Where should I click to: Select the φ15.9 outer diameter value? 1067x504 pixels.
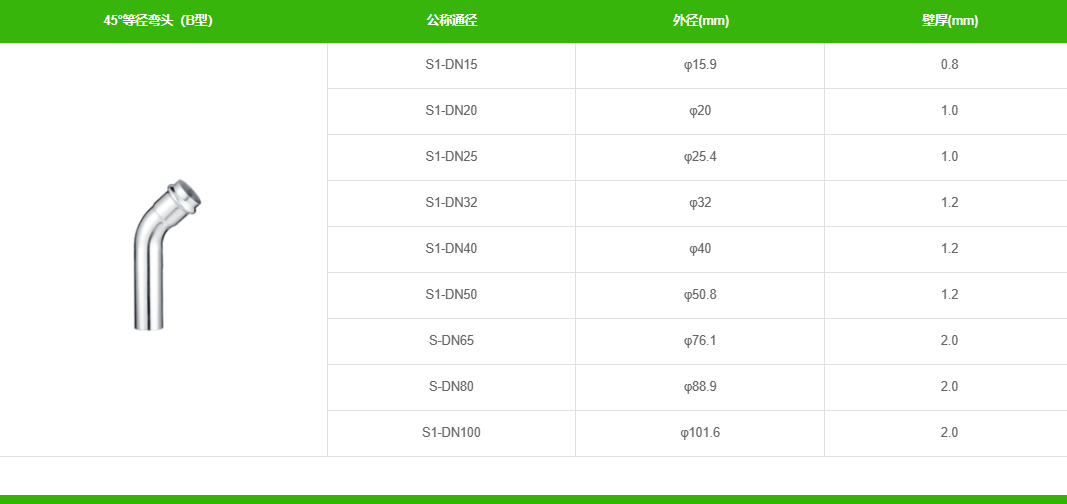point(700,65)
